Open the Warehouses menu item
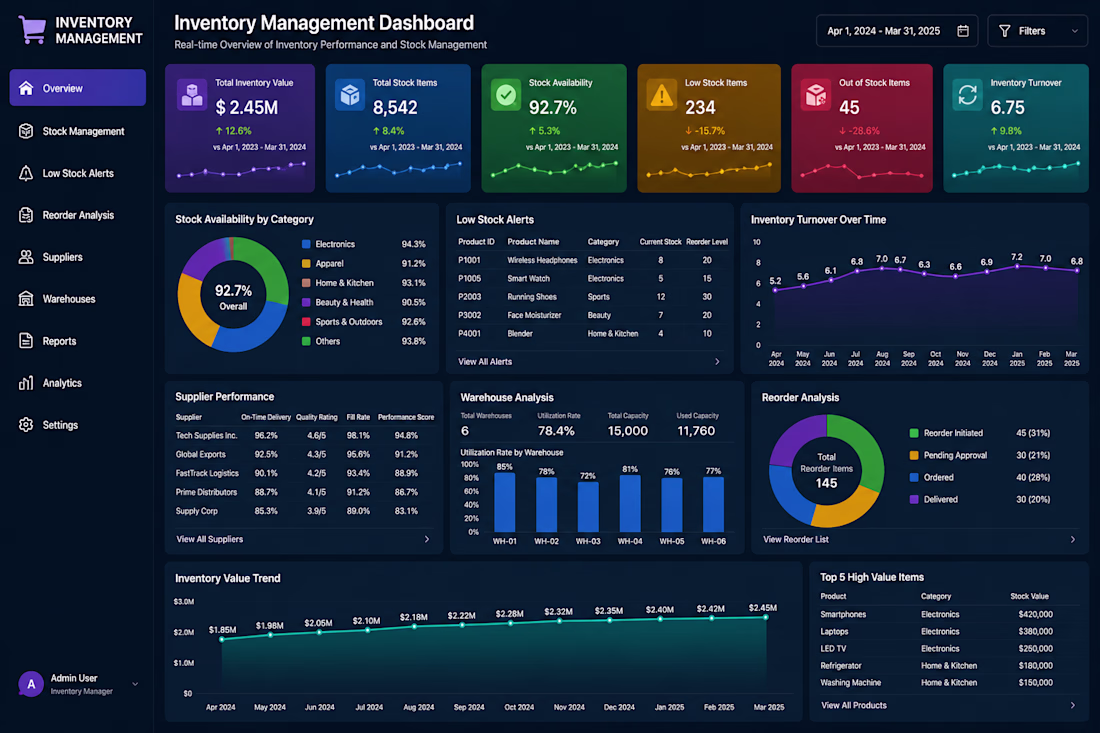Viewport: 1100px width, 733px height. (x=78, y=299)
